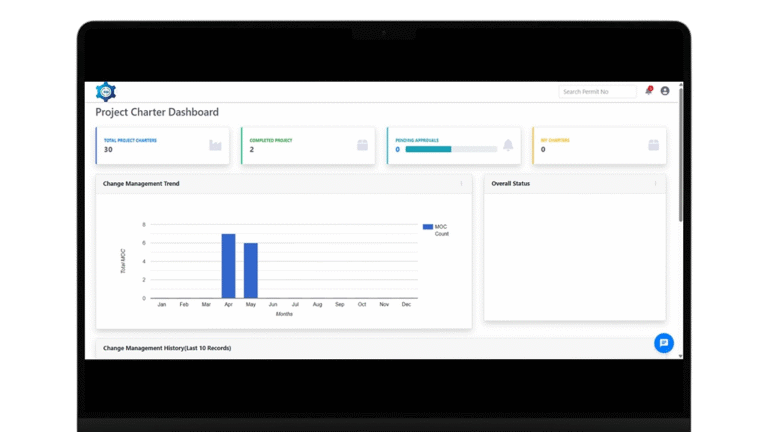The height and width of the screenshot is (432, 768).
Task: Click the factory icon on Total Project Charters
Action: (x=215, y=145)
